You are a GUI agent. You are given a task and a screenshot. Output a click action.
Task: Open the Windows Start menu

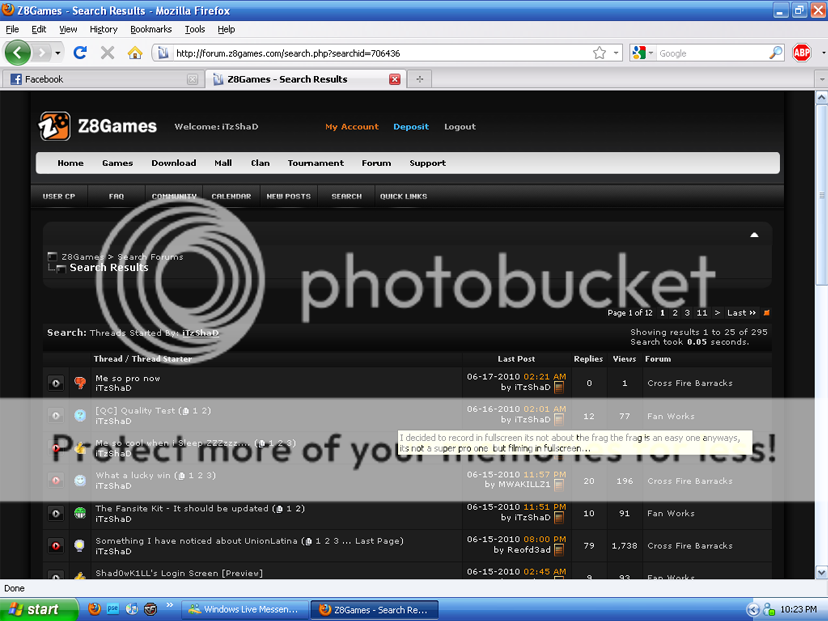pyautogui.click(x=35, y=609)
